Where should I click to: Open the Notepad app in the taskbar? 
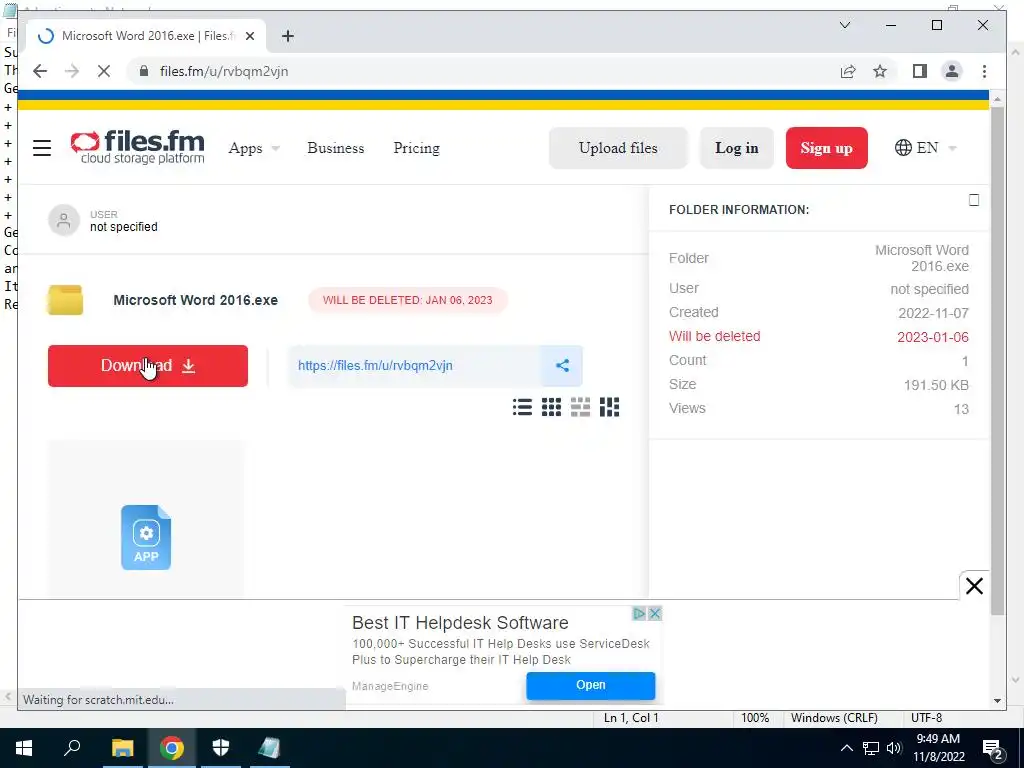270,748
